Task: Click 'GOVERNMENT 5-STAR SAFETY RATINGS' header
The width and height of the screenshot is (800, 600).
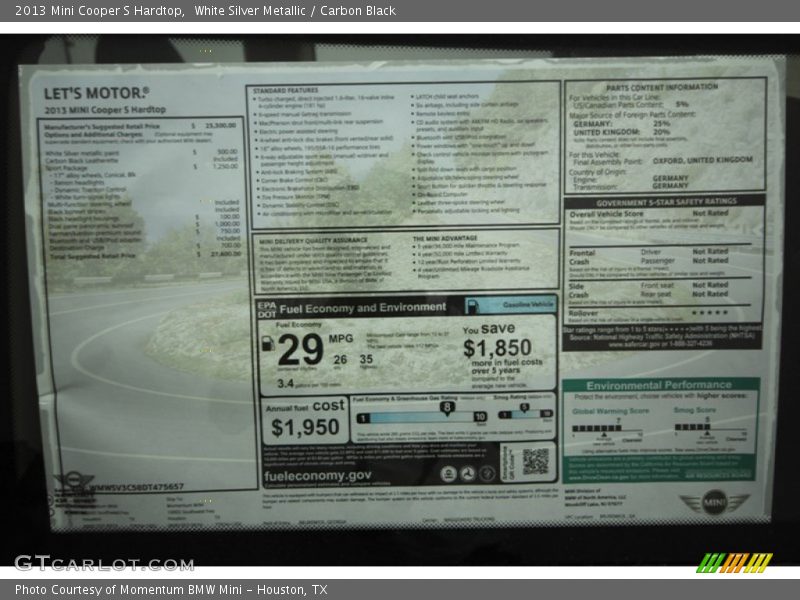Action: tap(666, 202)
